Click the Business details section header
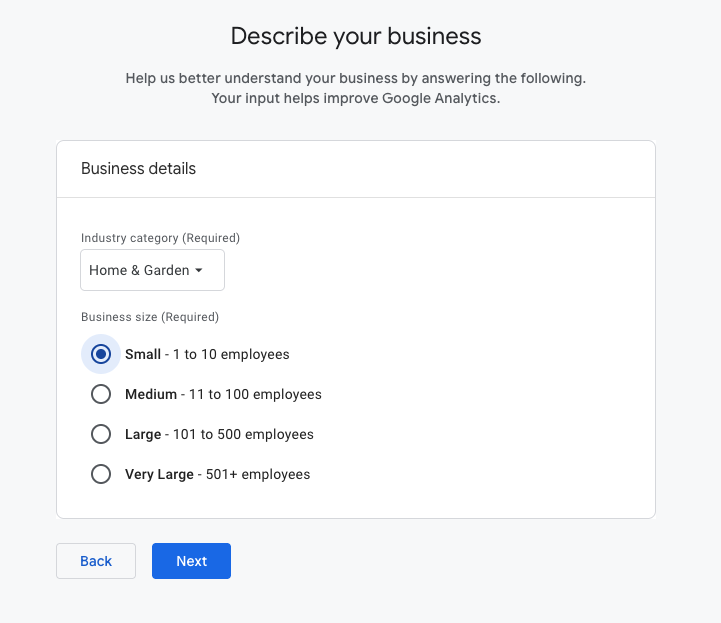Image resolution: width=721 pixels, height=623 pixels. tap(138, 169)
